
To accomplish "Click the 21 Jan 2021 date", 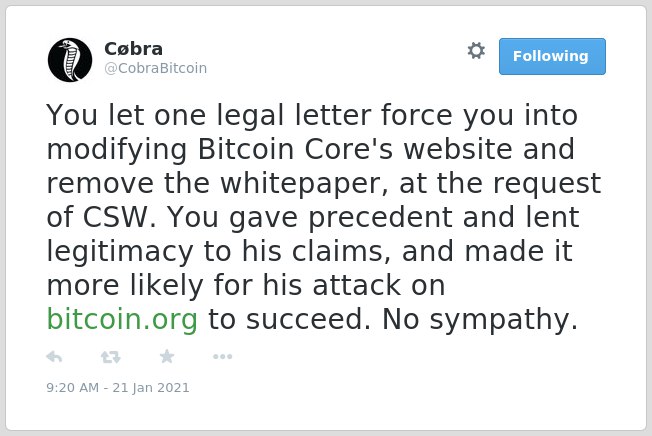I will pyautogui.click(x=151, y=387).
